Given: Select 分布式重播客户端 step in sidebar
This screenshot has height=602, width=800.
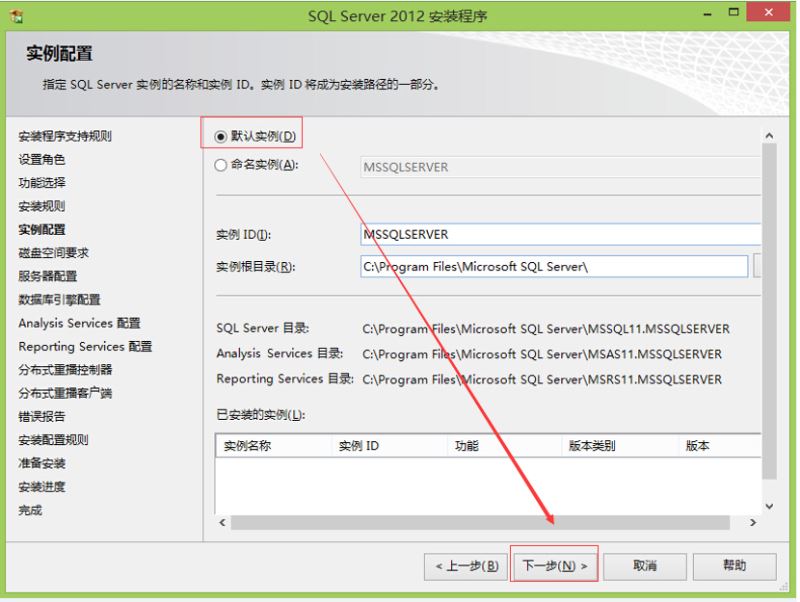Looking at the screenshot, I should [65, 393].
